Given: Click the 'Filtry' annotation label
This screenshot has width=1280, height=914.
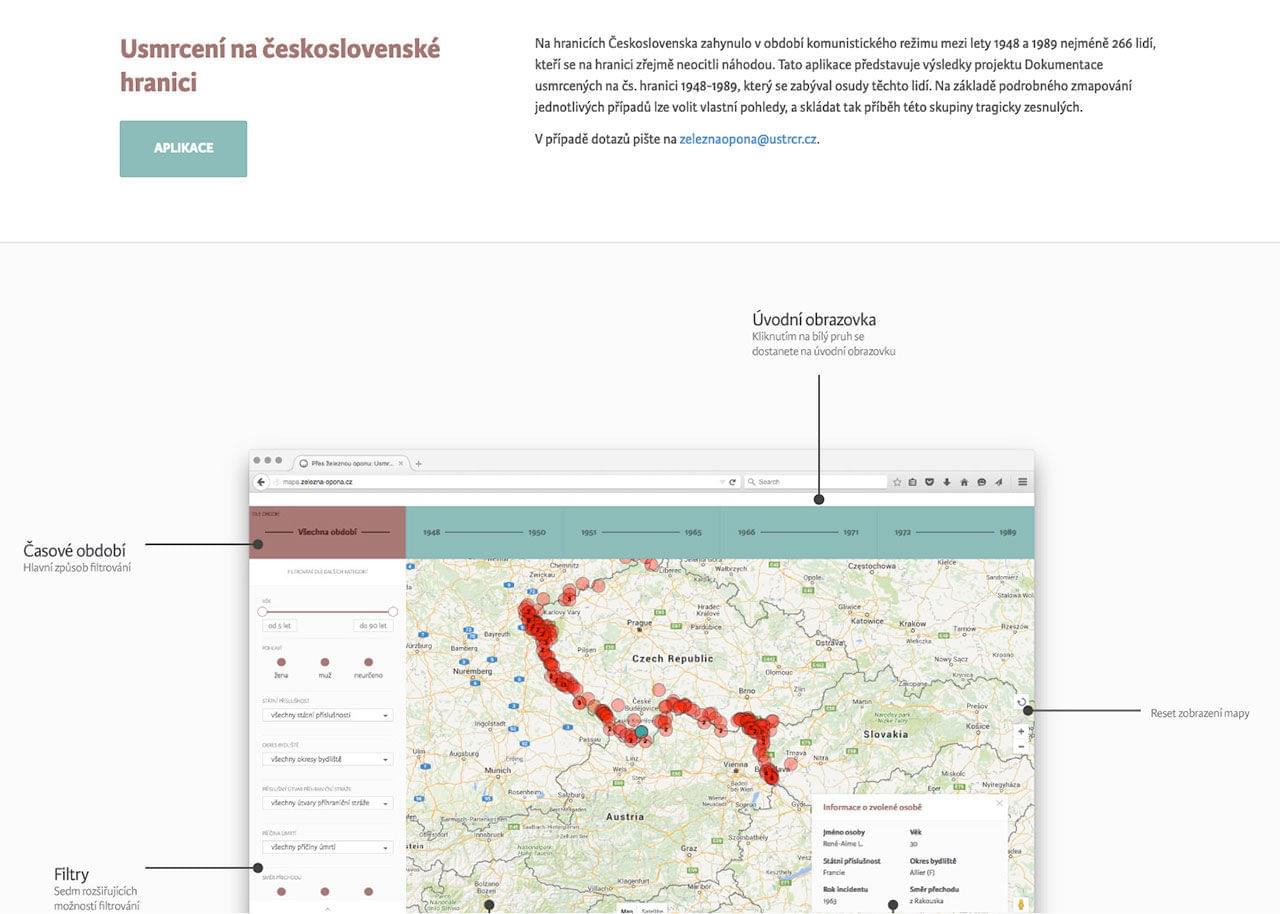Looking at the screenshot, I should (x=71, y=875).
